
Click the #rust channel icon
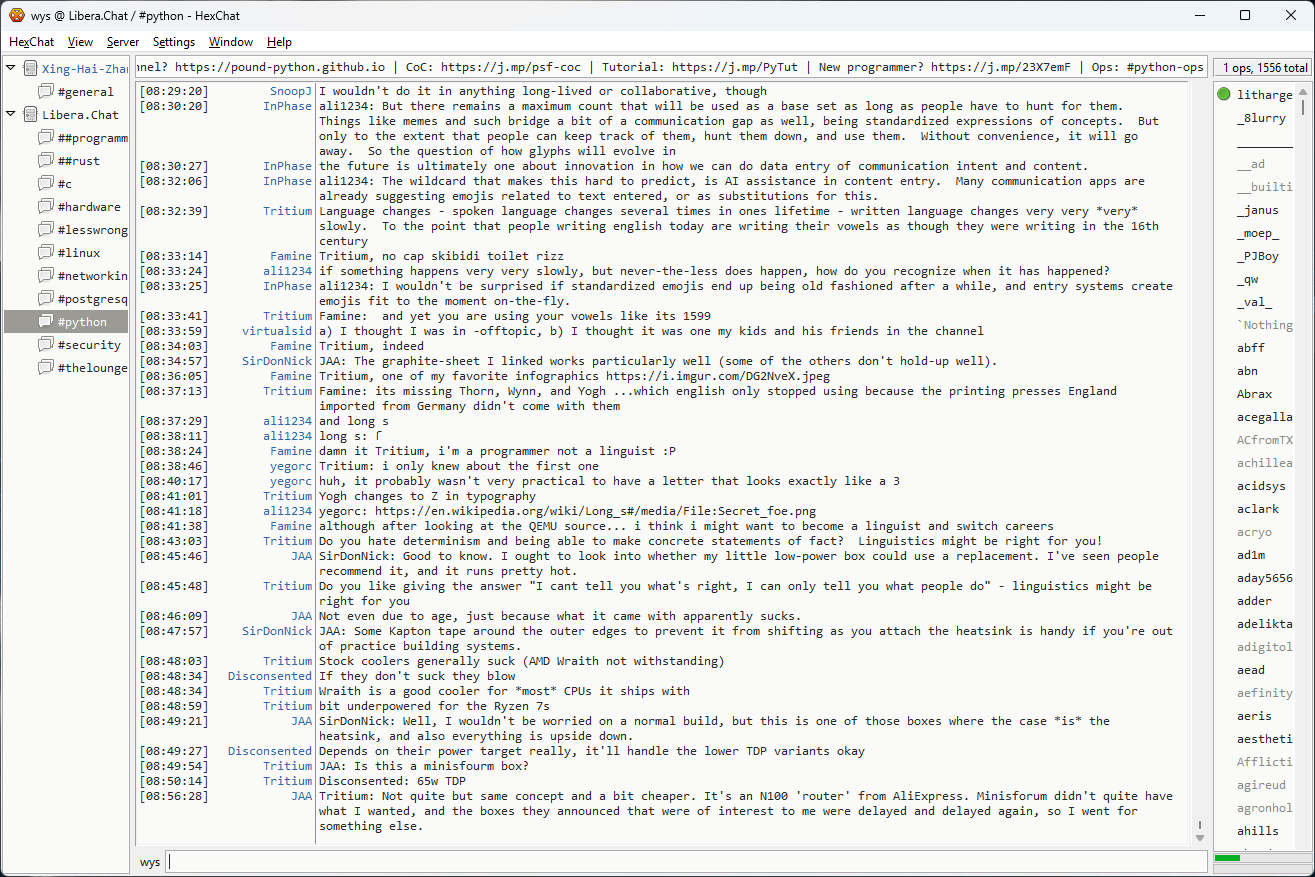coord(45,161)
